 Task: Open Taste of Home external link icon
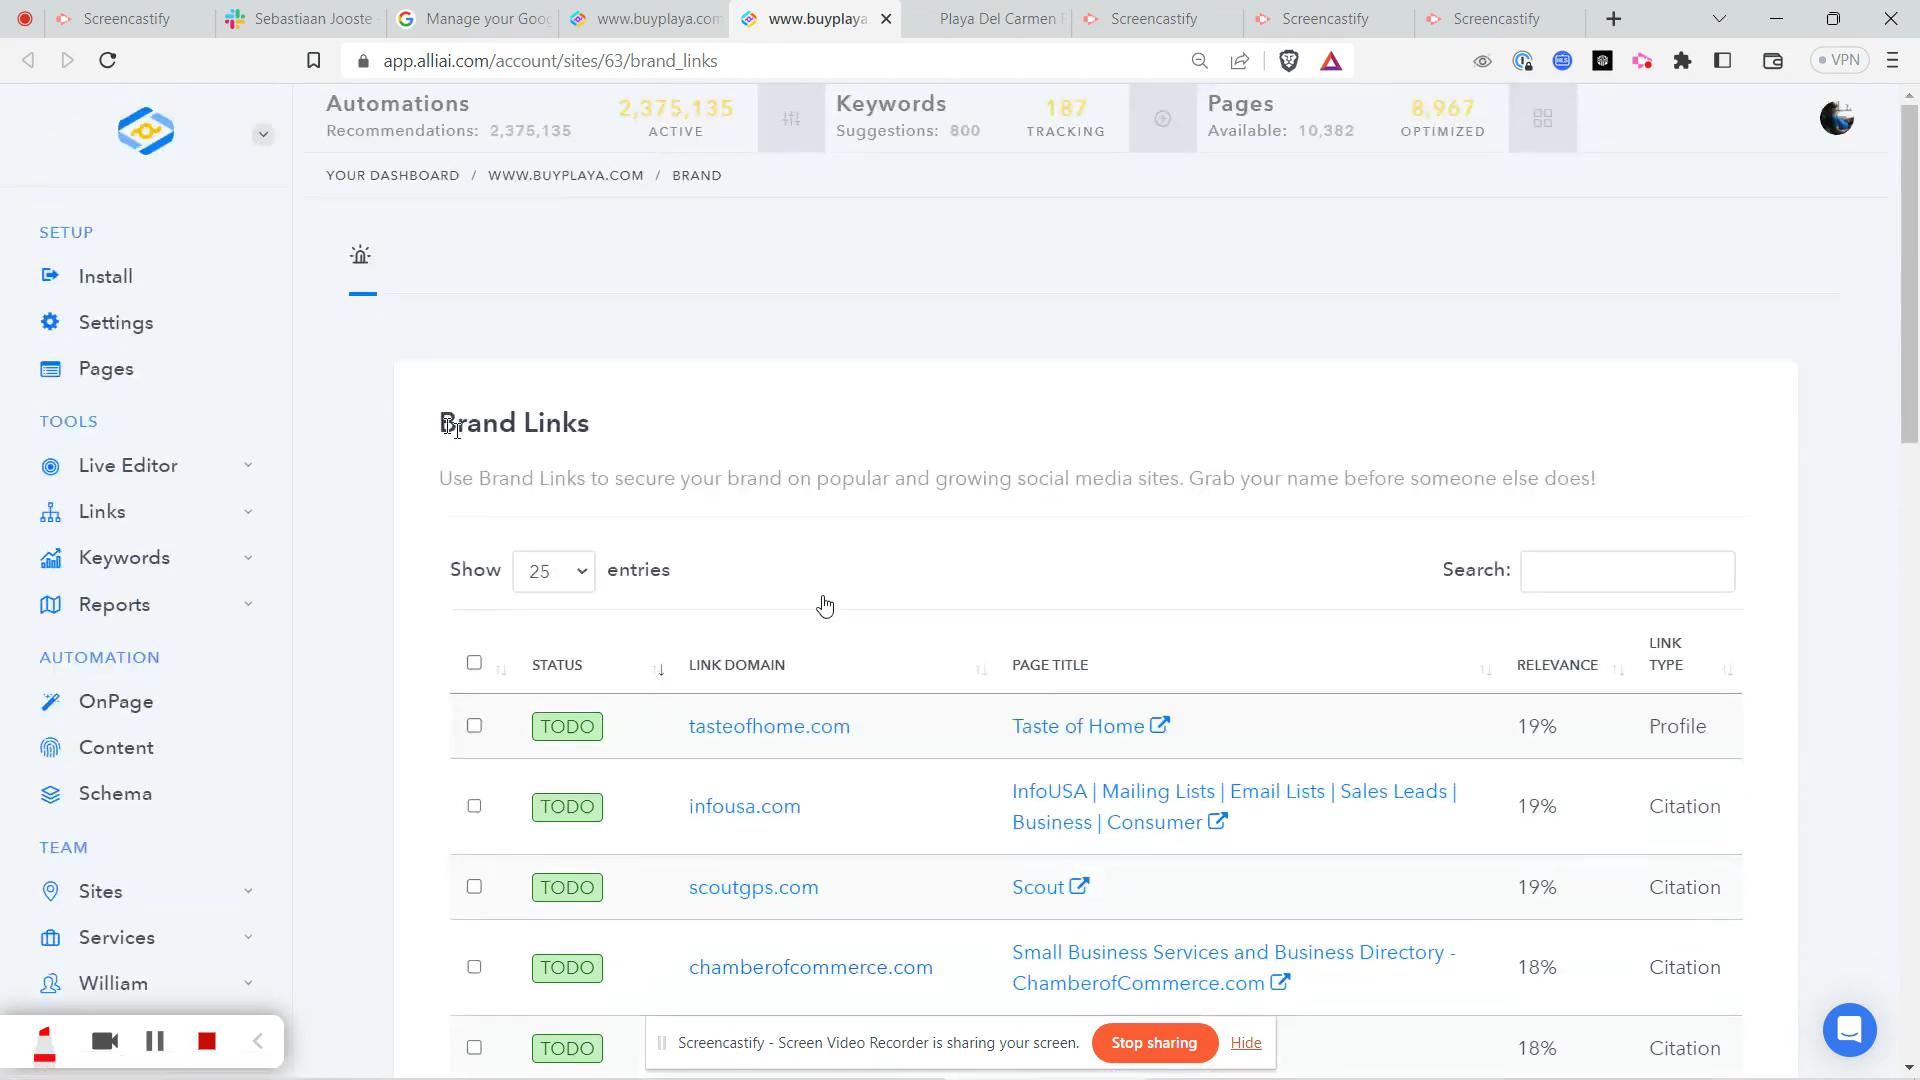[1160, 726]
